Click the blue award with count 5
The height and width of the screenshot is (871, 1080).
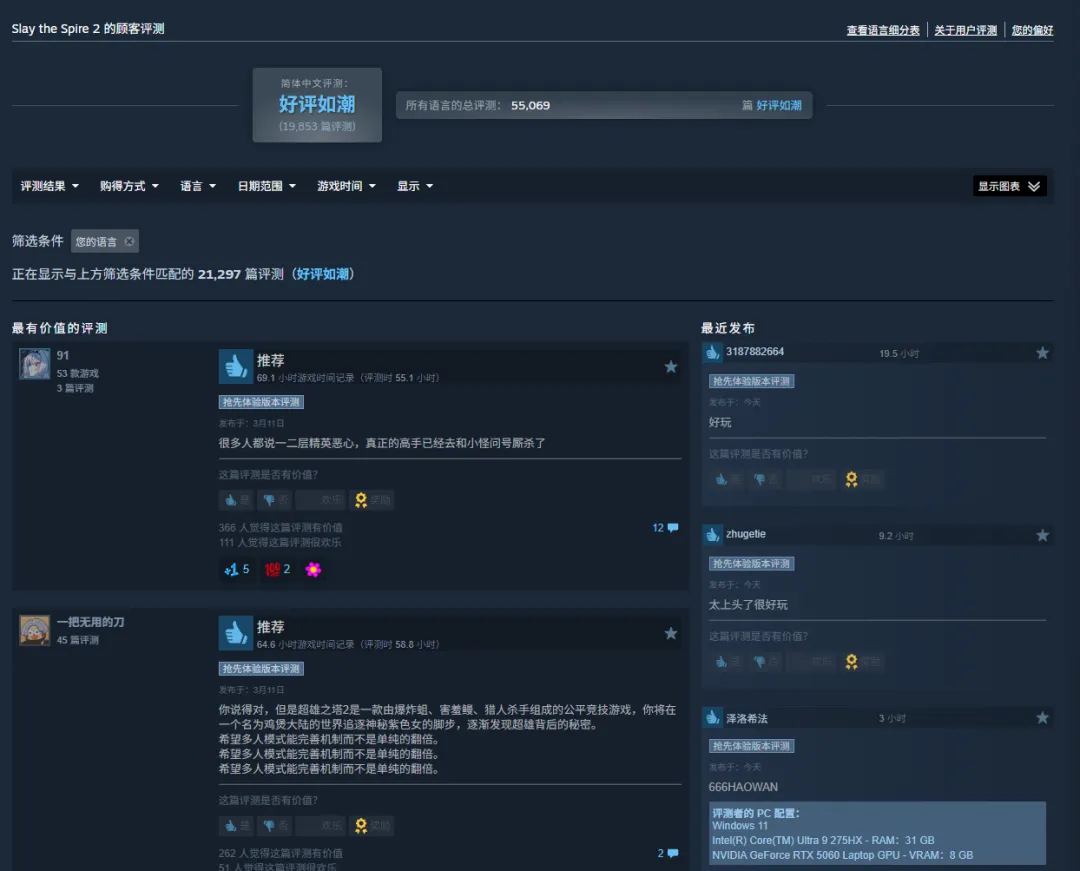click(236, 569)
